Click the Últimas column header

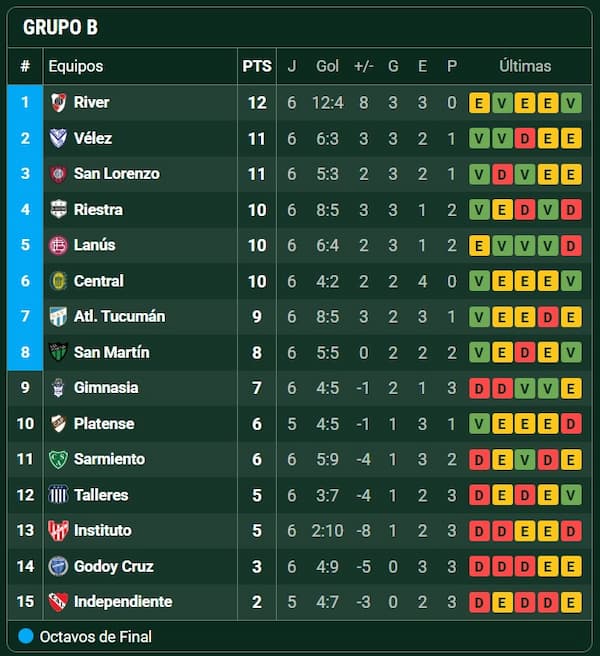pyautogui.click(x=525, y=66)
